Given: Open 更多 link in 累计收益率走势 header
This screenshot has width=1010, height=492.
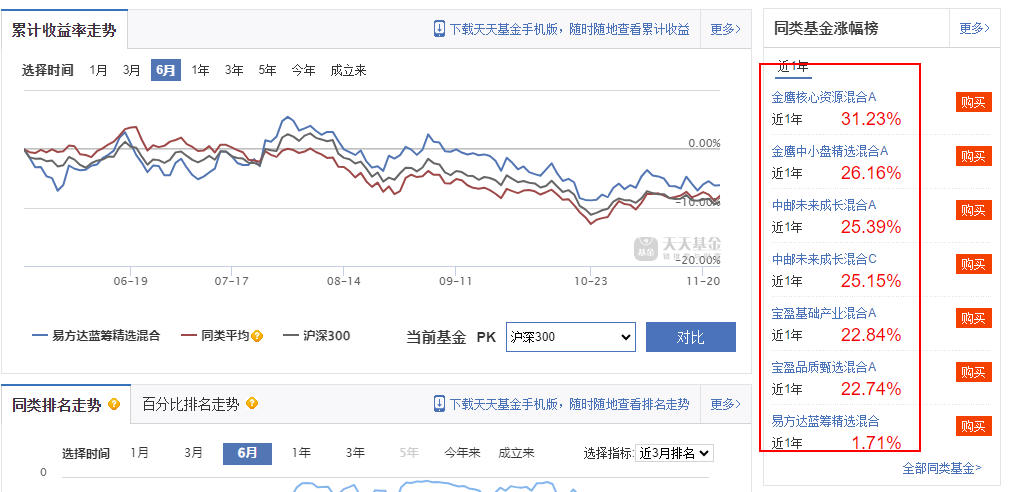Looking at the screenshot, I should coord(725,29).
